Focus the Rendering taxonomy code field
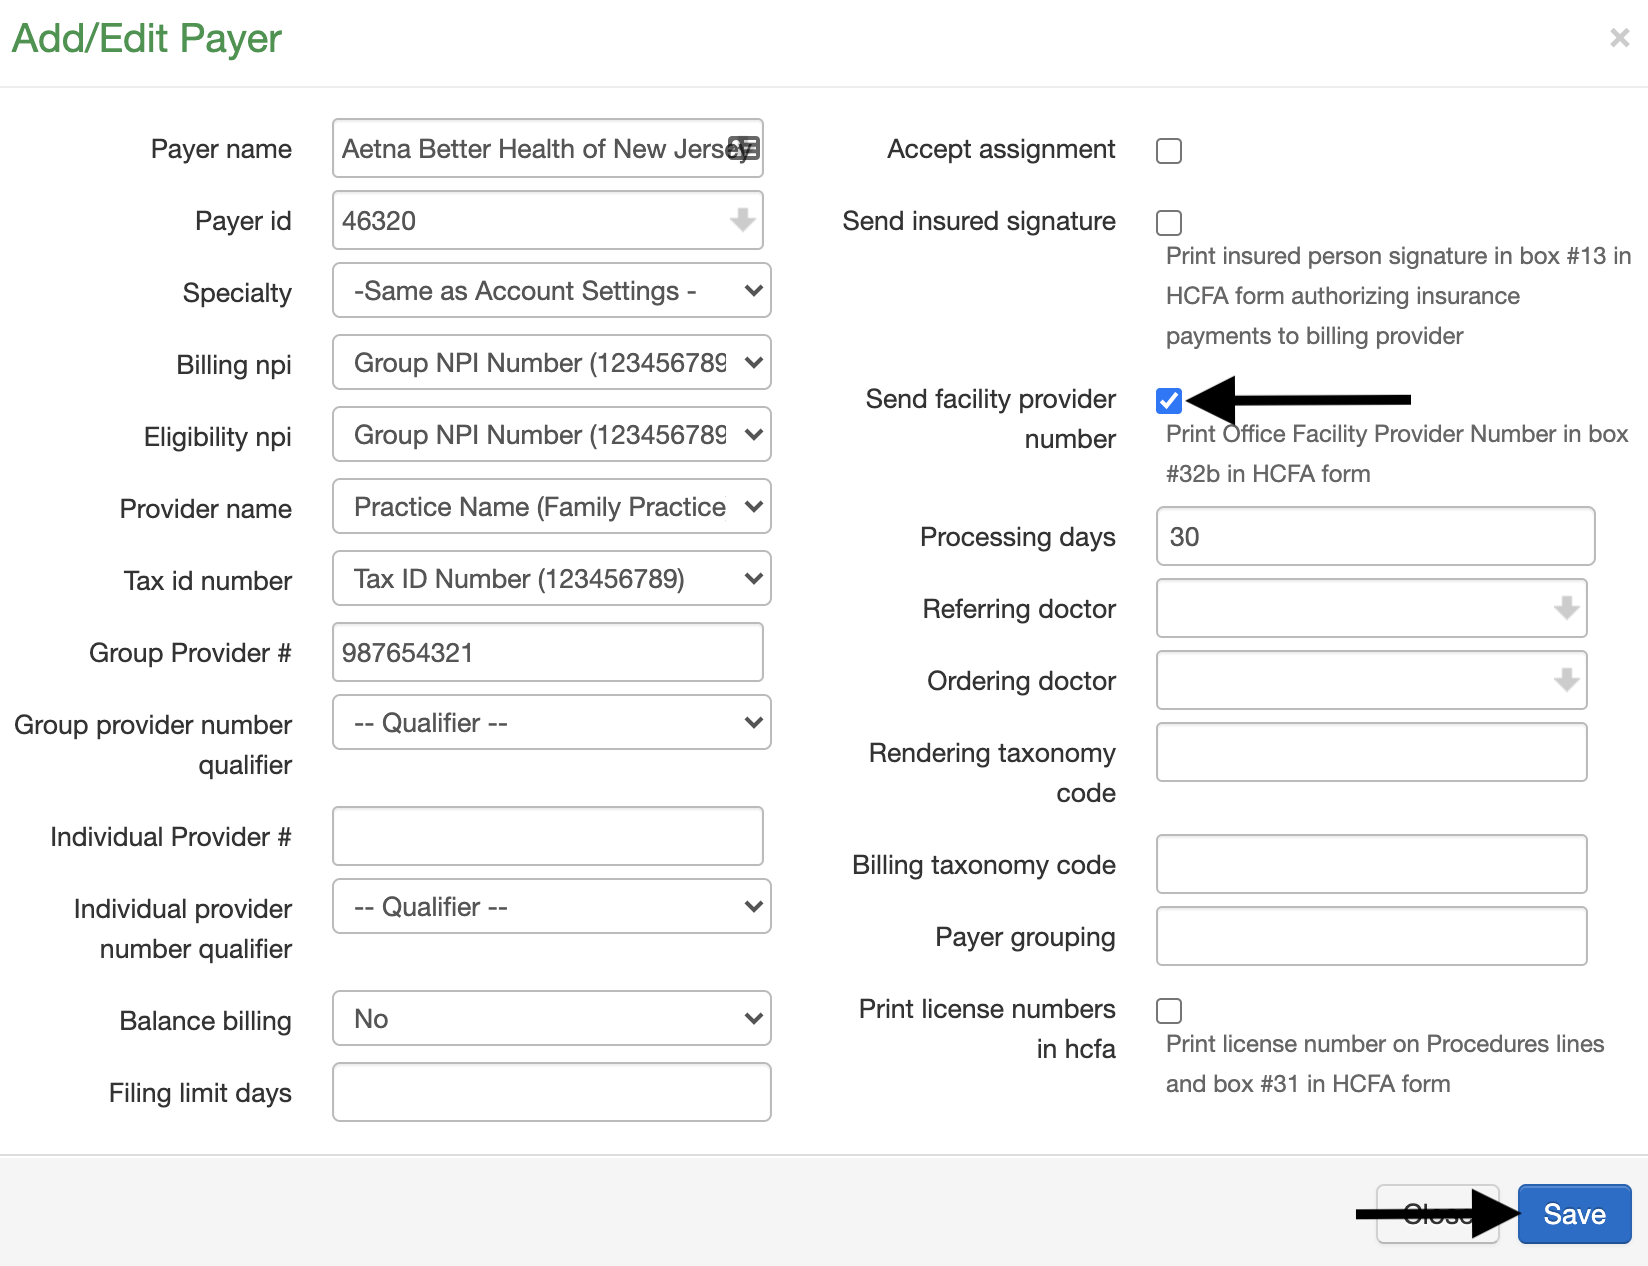Viewport: 1648px width, 1266px height. pos(1372,752)
